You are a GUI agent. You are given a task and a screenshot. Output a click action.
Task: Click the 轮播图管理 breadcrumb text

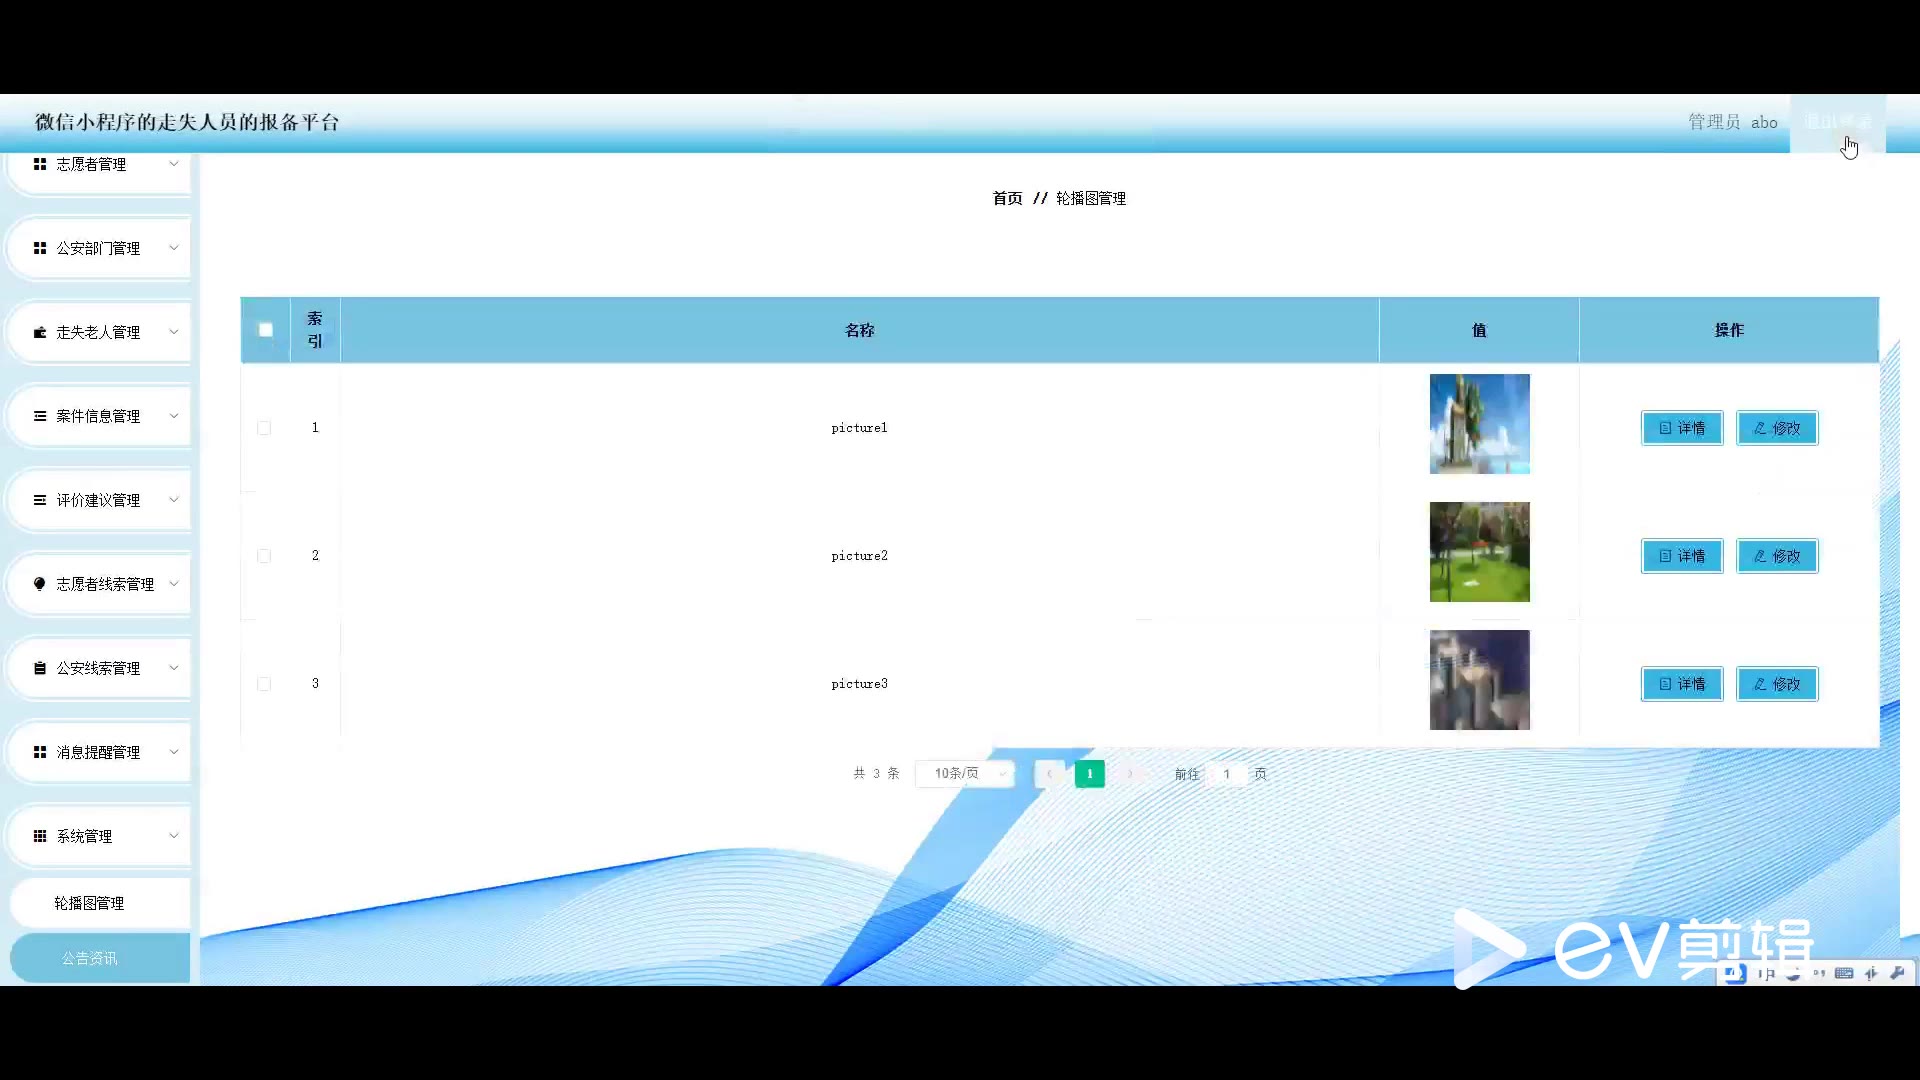pos(1091,198)
